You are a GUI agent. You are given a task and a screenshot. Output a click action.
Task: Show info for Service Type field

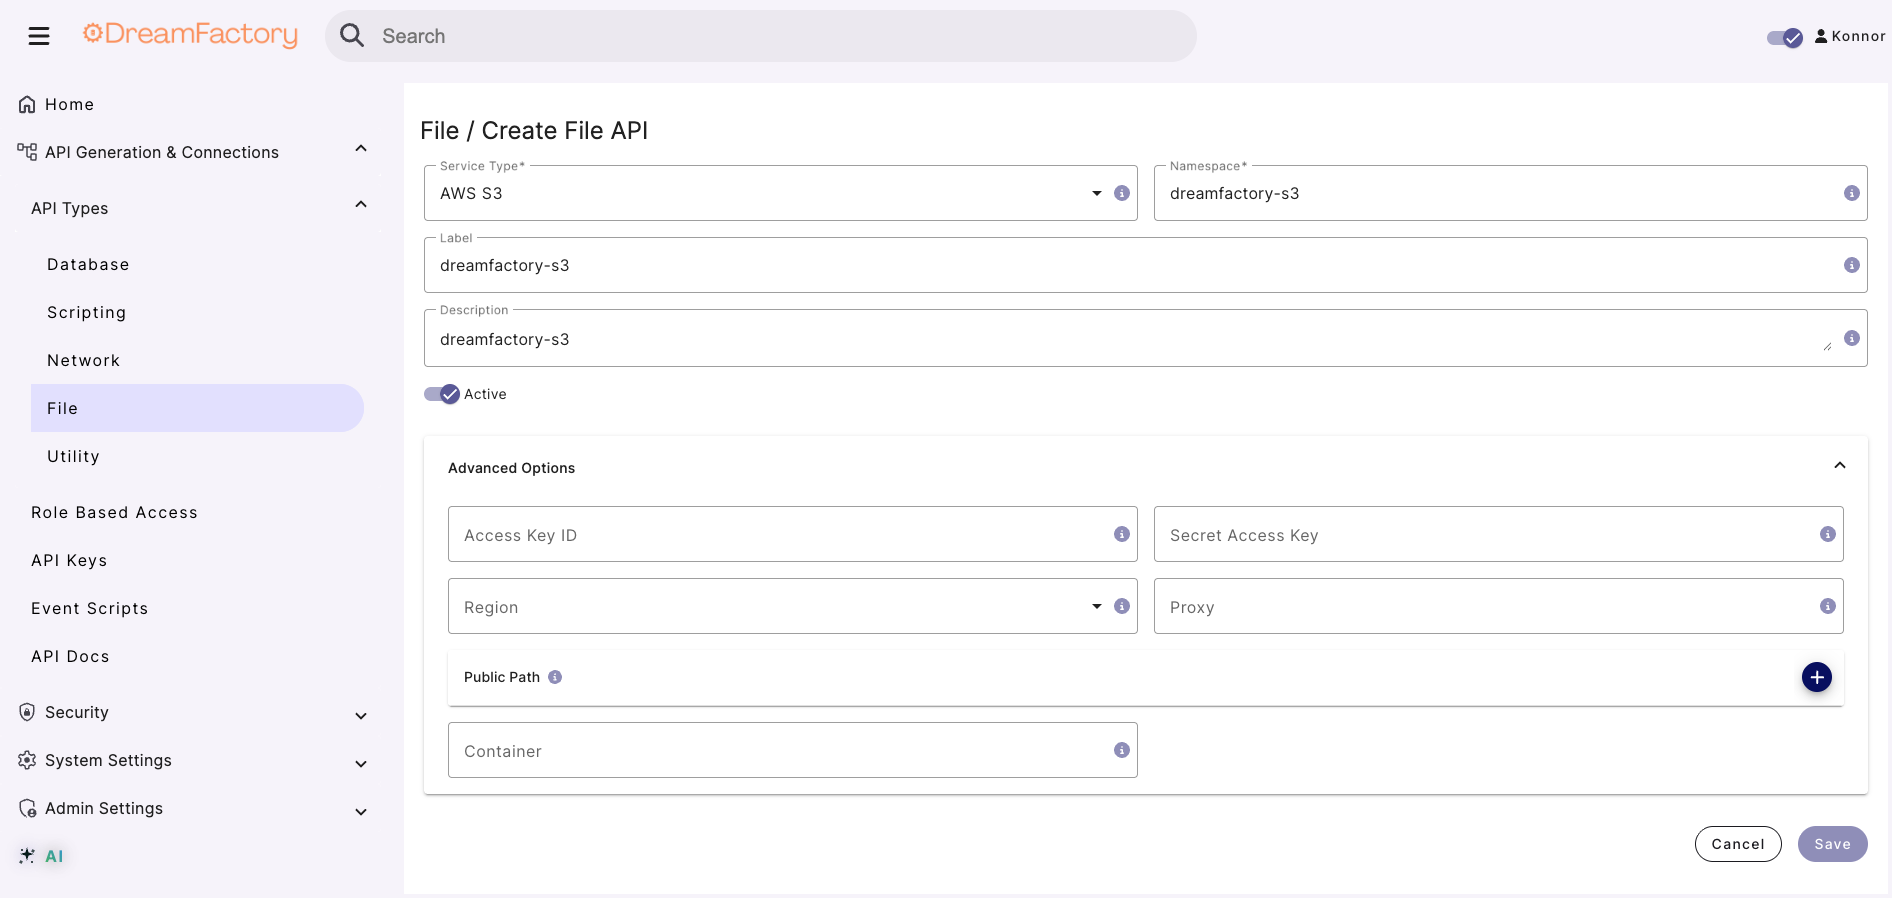[x=1122, y=193]
